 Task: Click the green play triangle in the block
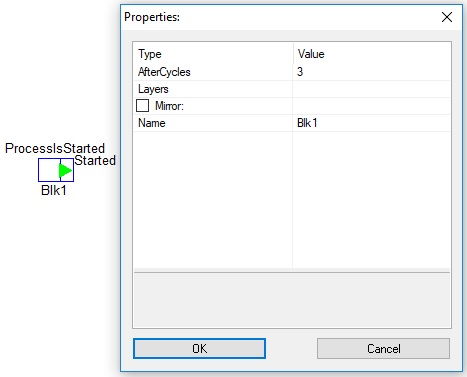pyautogui.click(x=65, y=170)
